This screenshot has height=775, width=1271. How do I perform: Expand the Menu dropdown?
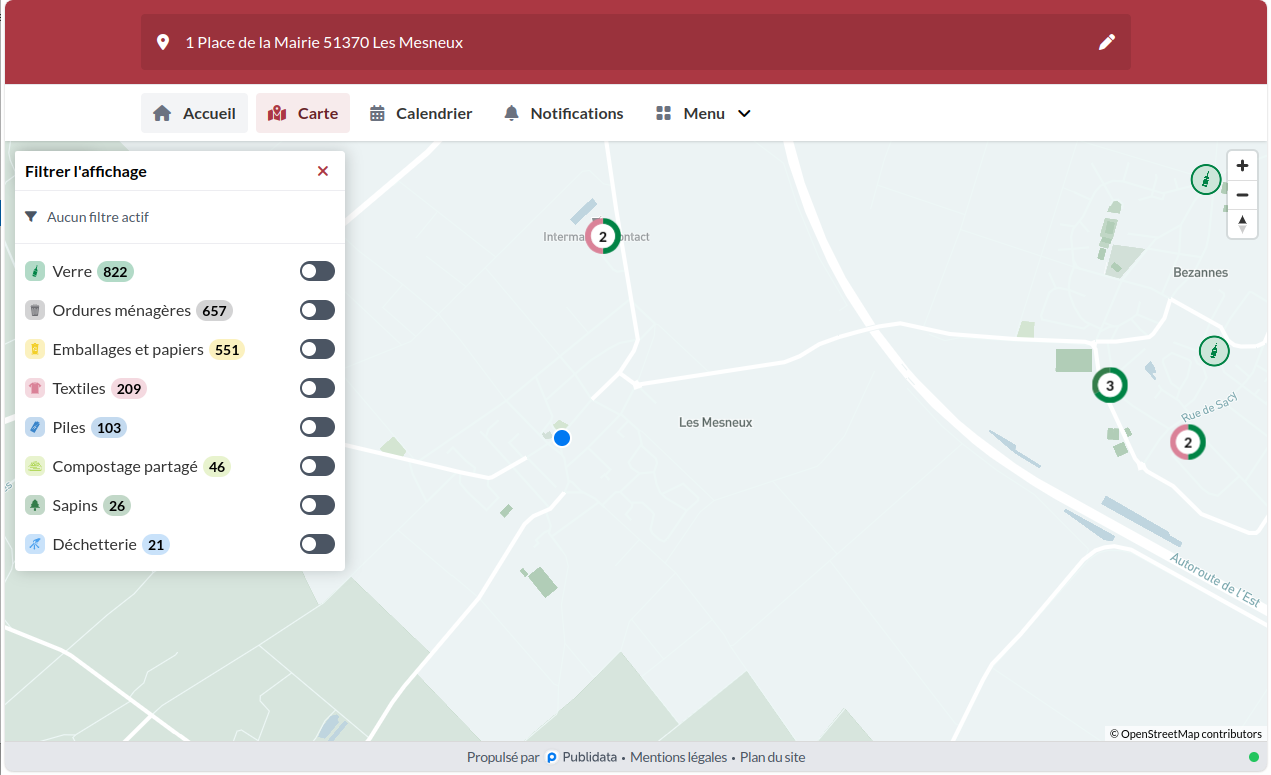click(x=703, y=113)
